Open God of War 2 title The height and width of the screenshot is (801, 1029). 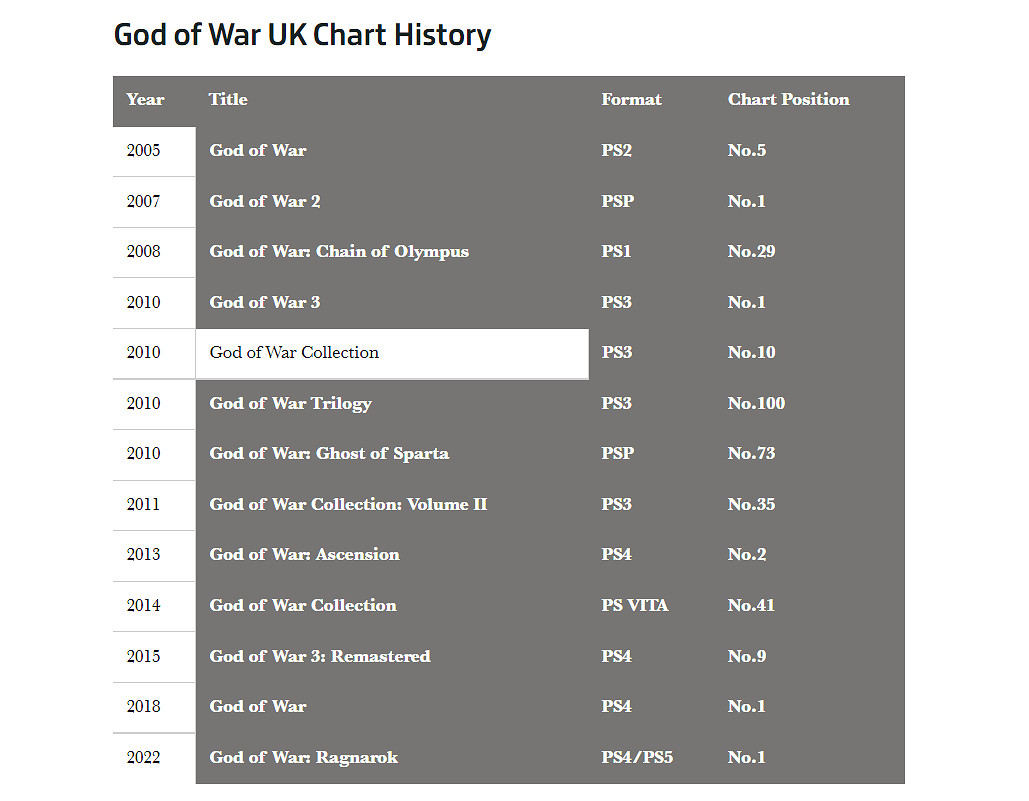pos(265,202)
